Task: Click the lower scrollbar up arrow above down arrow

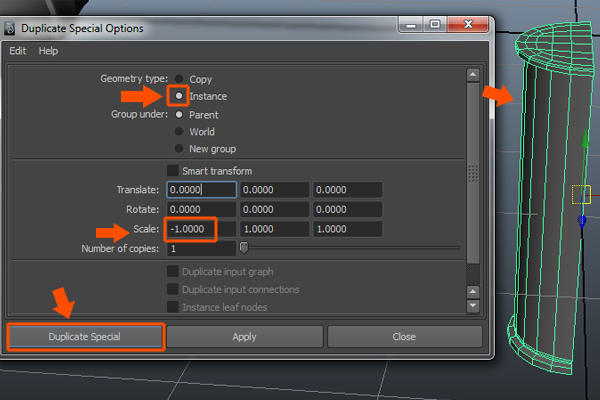Action: (473, 292)
